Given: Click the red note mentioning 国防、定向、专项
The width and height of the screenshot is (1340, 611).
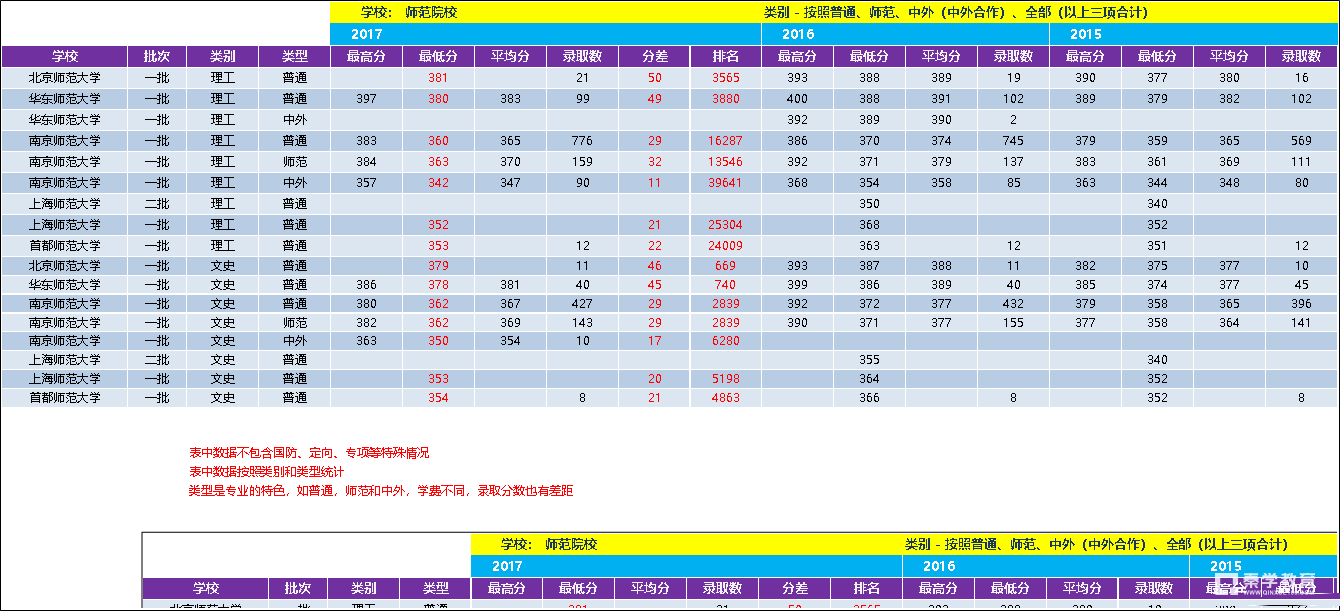Looking at the screenshot, I should point(309,453).
